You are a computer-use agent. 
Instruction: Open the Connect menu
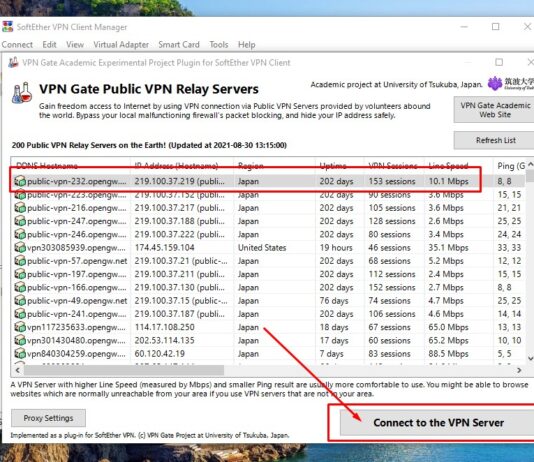tap(17, 45)
